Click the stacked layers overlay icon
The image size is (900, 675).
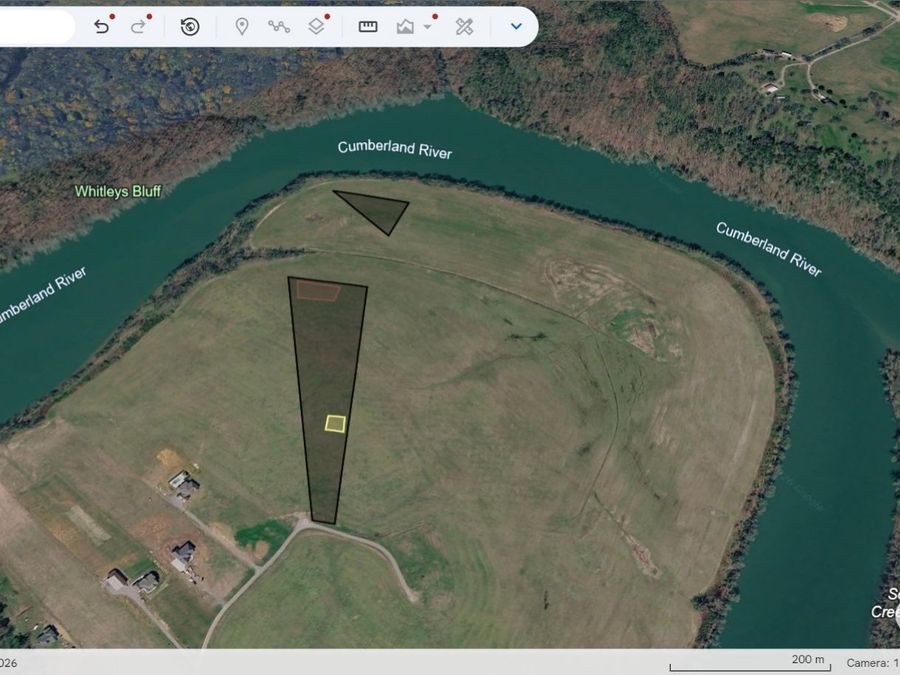pos(316,26)
